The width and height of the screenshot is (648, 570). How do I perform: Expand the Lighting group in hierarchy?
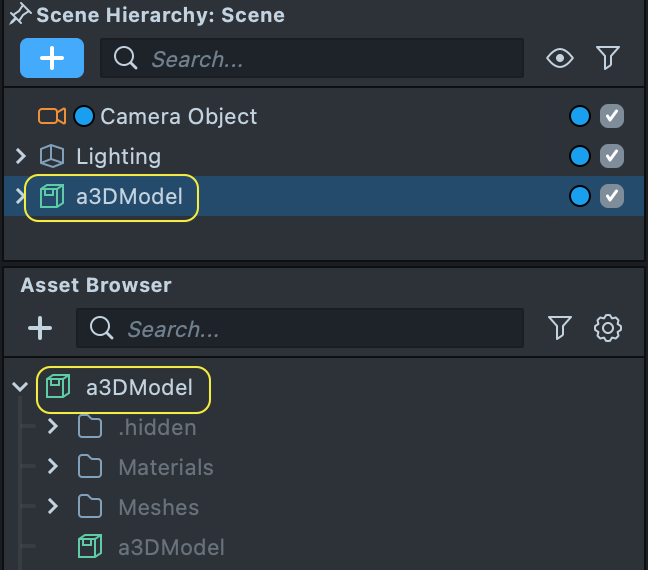[x=20, y=156]
